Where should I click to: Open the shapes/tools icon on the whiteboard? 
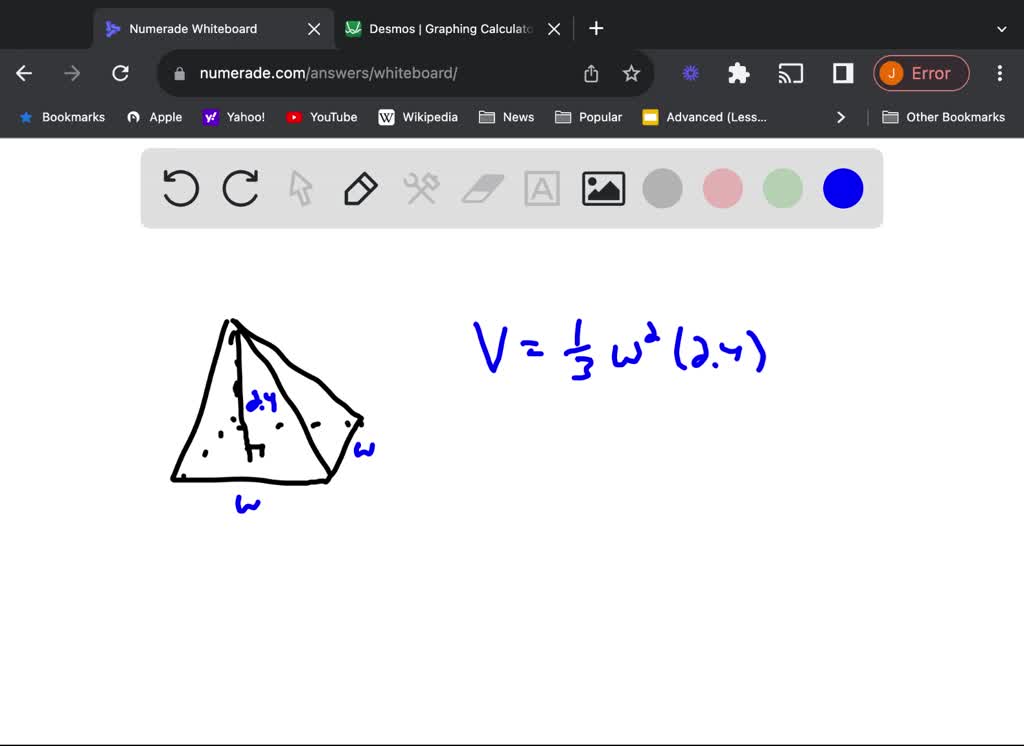pos(421,188)
